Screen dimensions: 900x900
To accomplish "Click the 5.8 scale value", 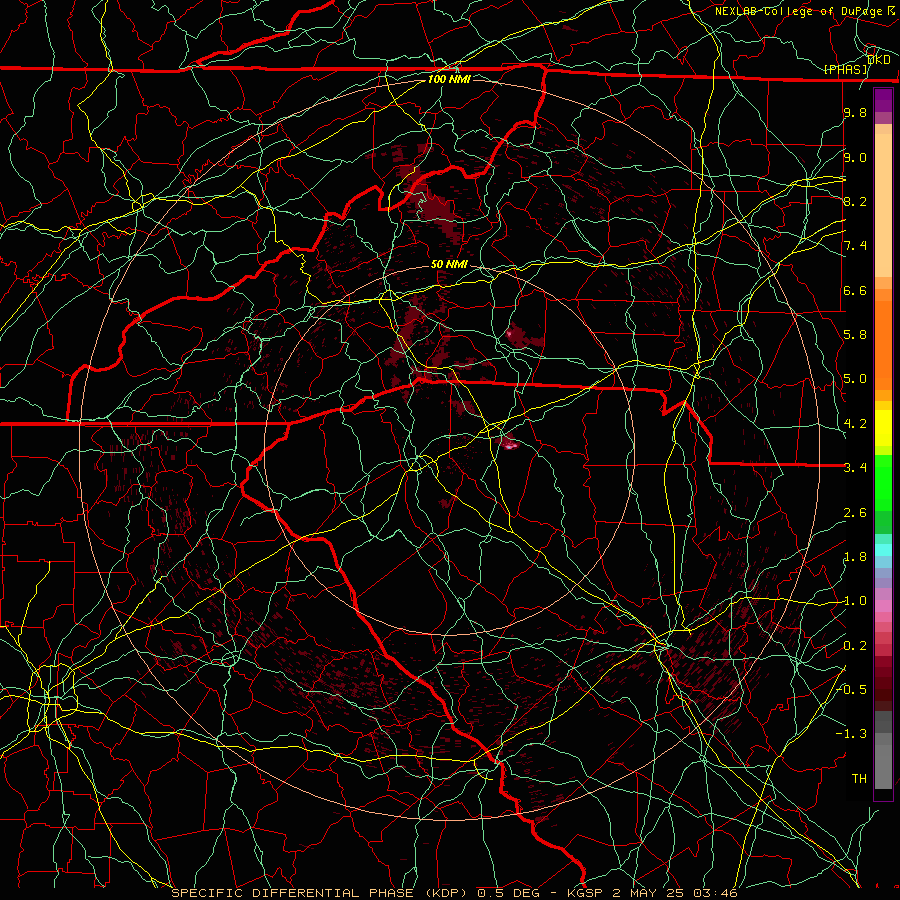I will point(855,335).
